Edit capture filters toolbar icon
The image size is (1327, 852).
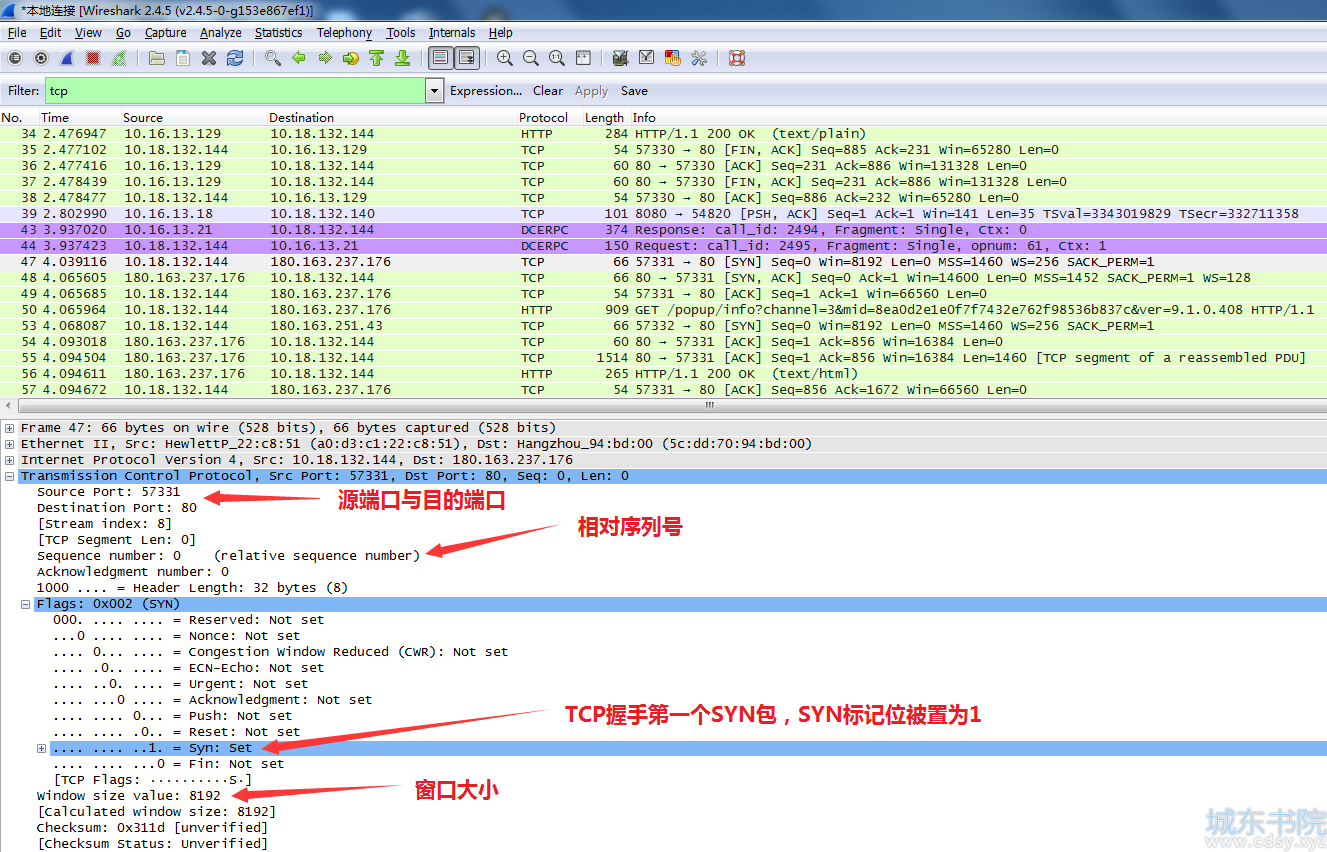coord(620,58)
